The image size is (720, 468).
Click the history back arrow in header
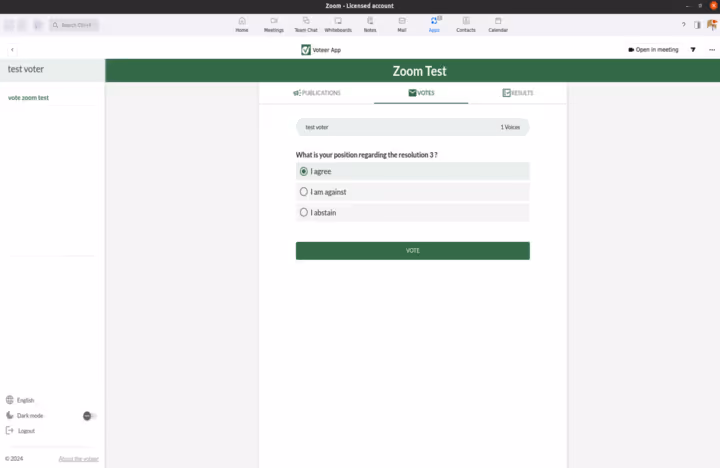pyautogui.click(x=9, y=25)
